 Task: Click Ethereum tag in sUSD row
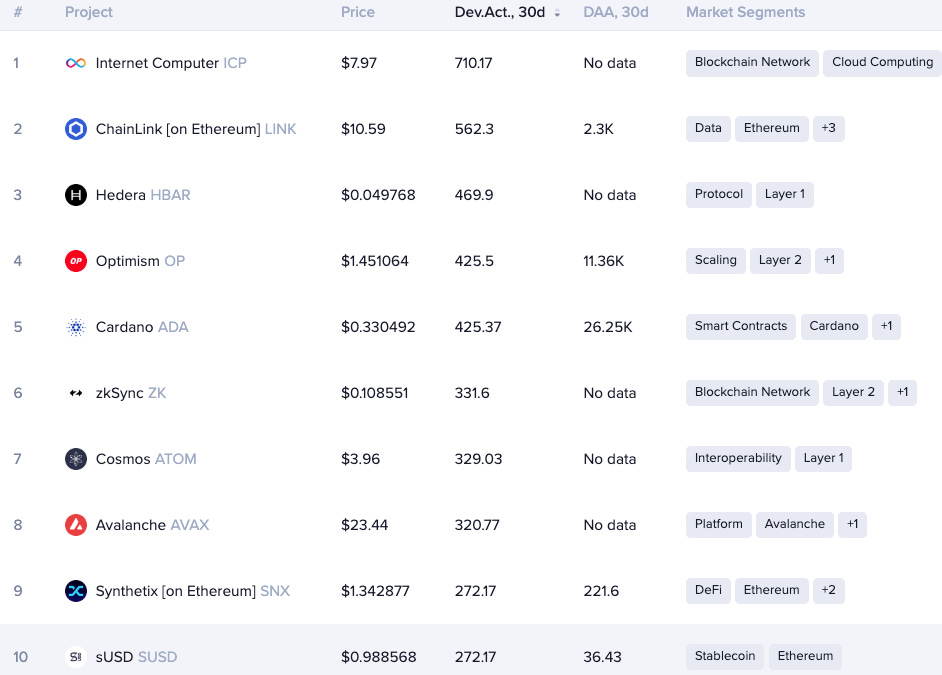point(805,657)
